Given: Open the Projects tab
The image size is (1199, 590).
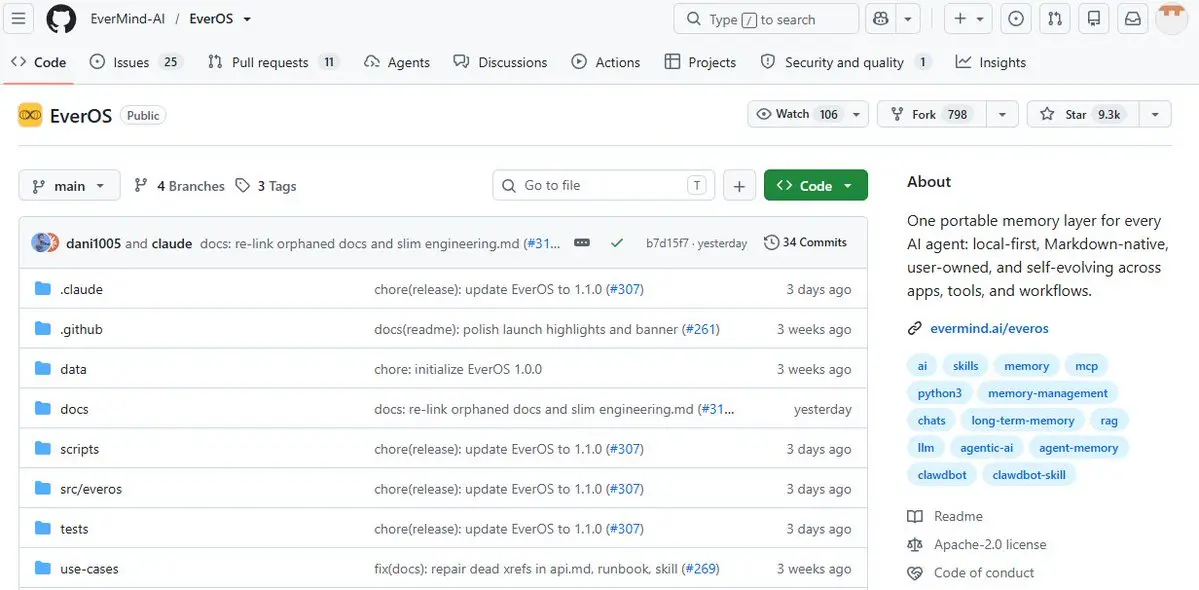Looking at the screenshot, I should pyautogui.click(x=700, y=63).
